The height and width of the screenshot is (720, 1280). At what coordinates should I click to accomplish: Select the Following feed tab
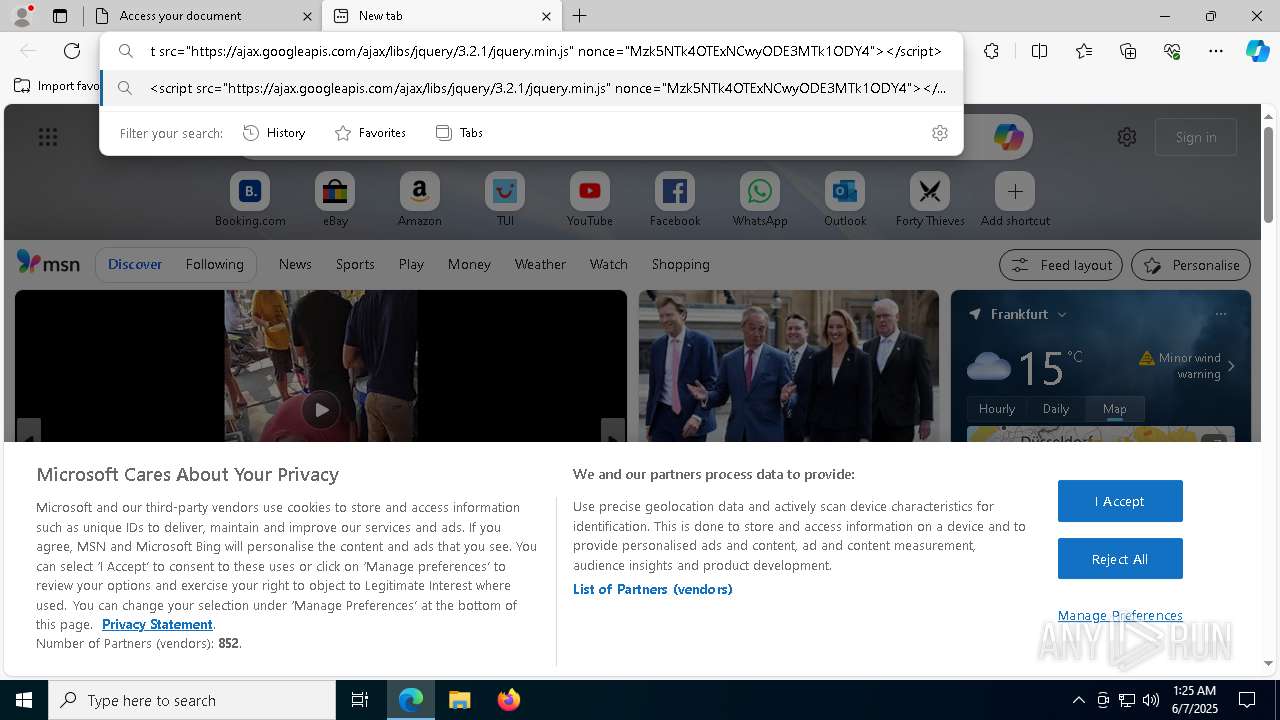pyautogui.click(x=214, y=264)
